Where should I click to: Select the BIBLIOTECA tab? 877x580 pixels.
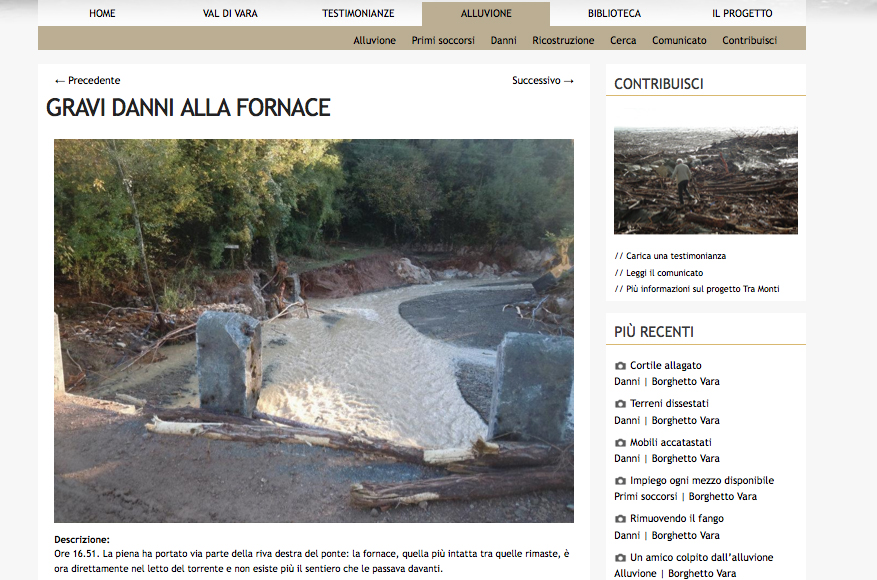[614, 13]
